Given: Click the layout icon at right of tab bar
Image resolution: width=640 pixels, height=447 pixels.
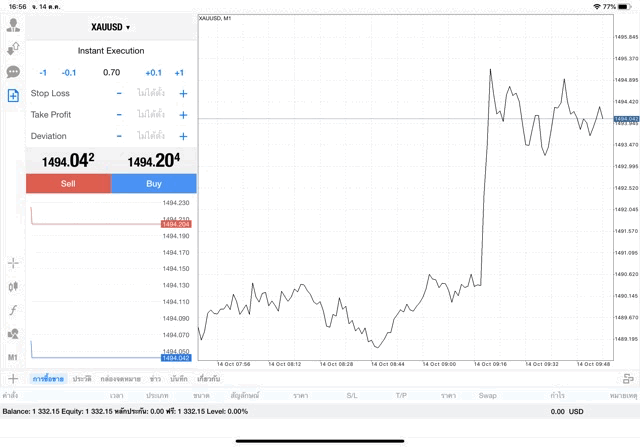Looking at the screenshot, I should click(628, 379).
